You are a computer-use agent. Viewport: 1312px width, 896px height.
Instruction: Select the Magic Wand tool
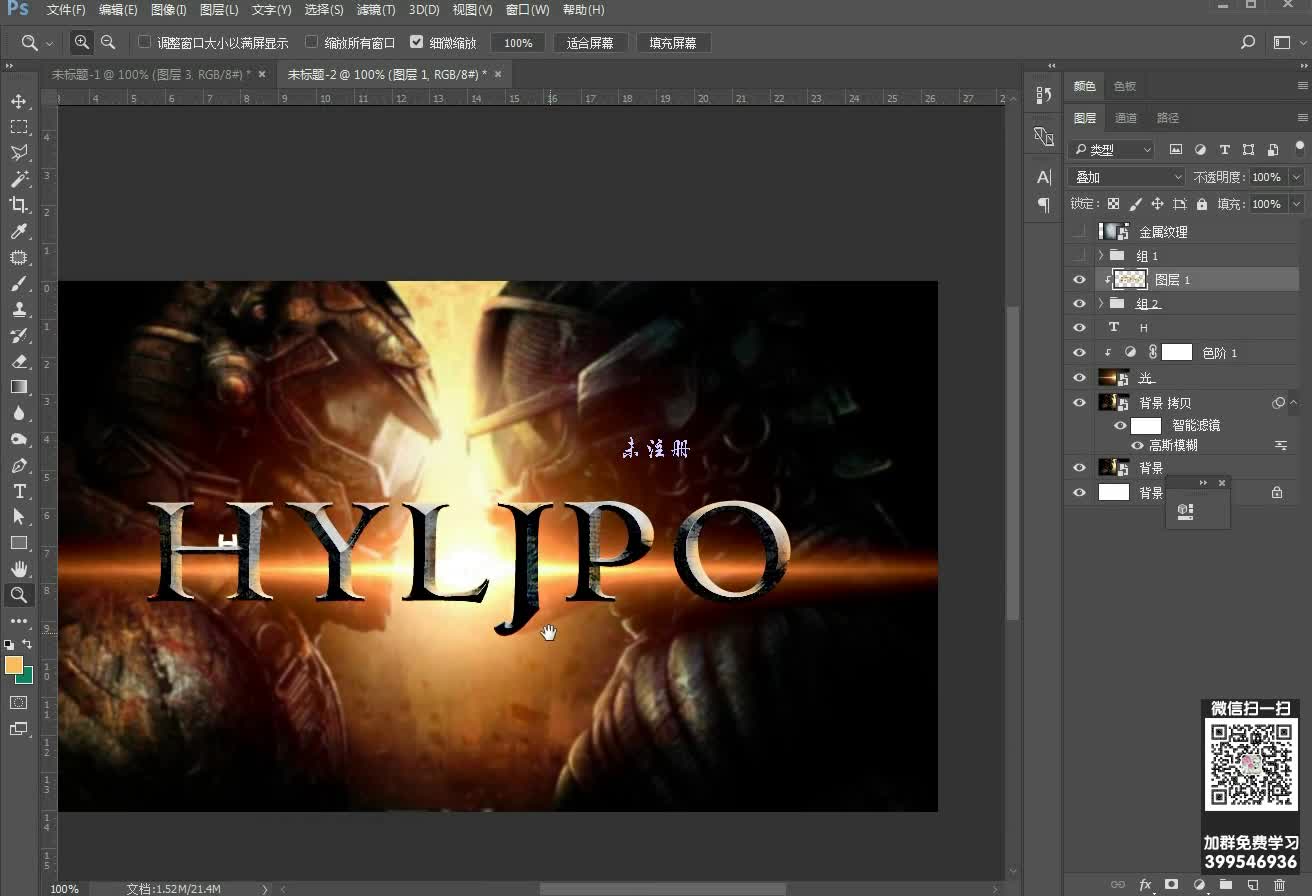coord(18,179)
